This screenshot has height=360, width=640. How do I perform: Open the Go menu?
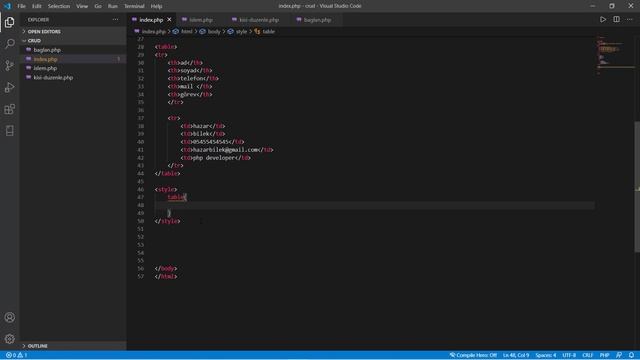[x=98, y=6]
